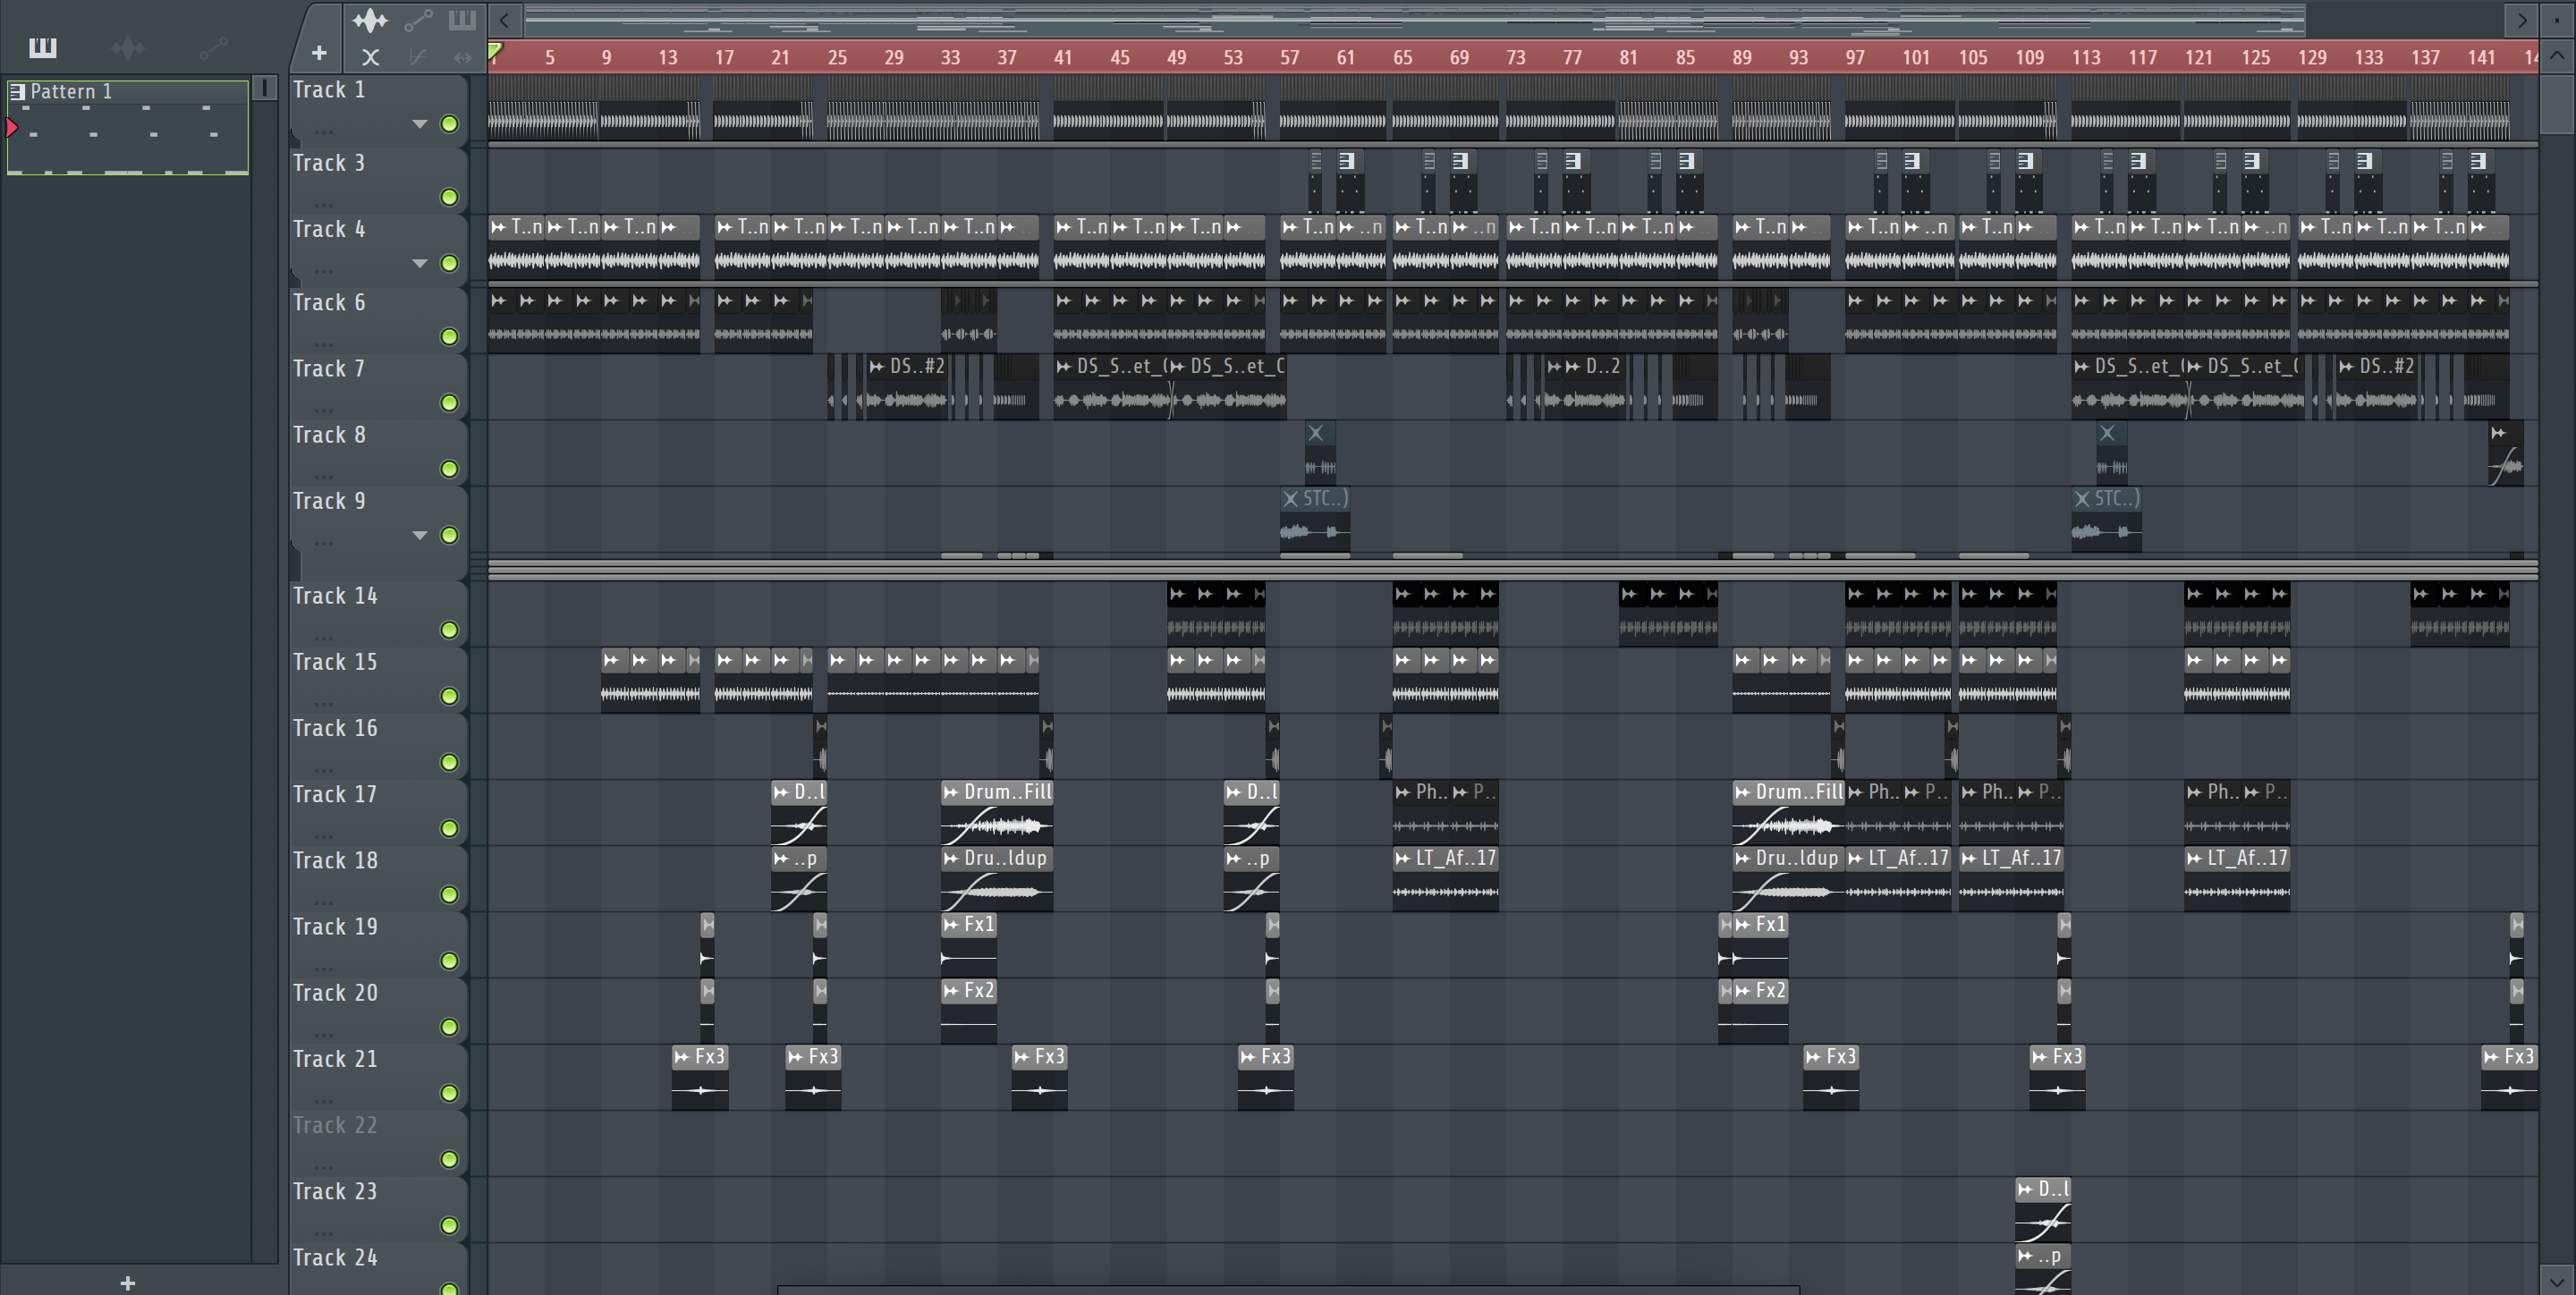This screenshot has height=1295, width=2576.
Task: Open menu of Fx1 clip at bar 33
Action: (951, 925)
